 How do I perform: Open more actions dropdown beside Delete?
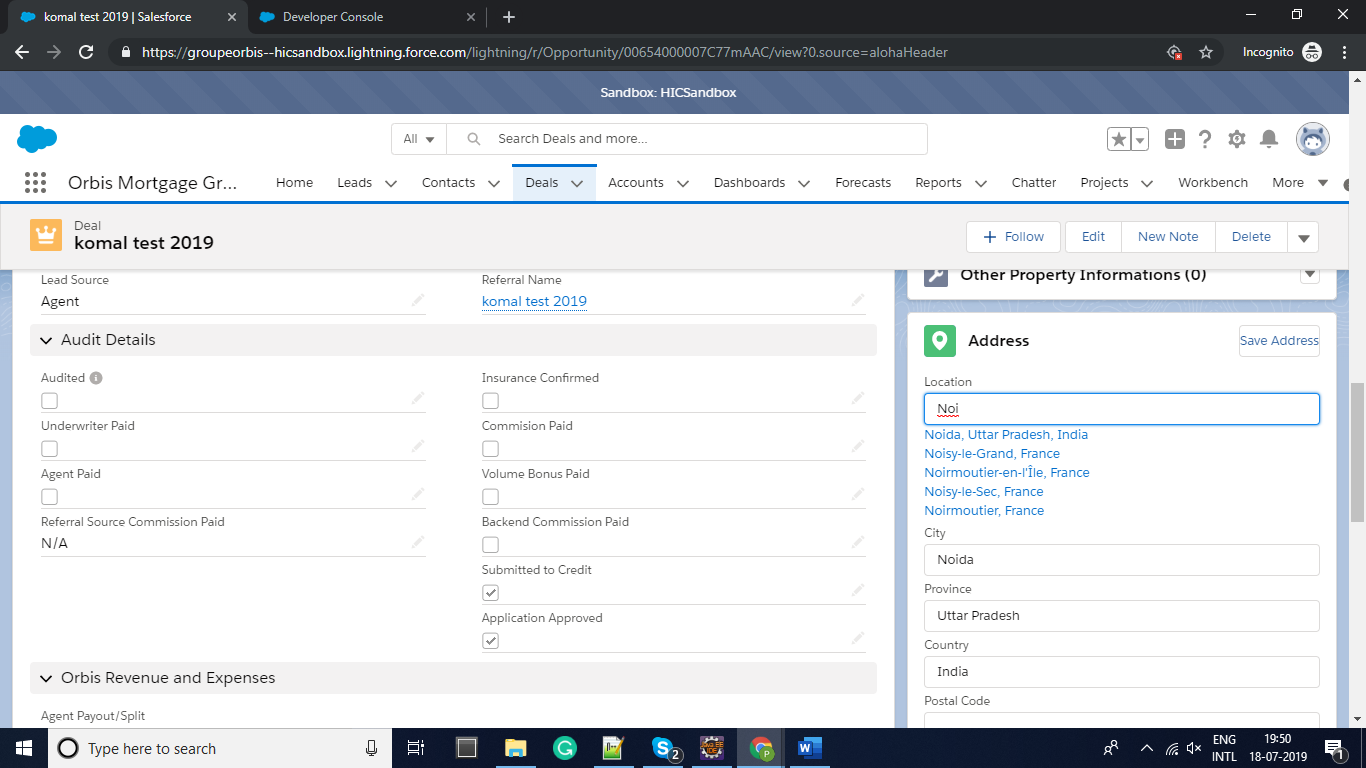[1303, 237]
